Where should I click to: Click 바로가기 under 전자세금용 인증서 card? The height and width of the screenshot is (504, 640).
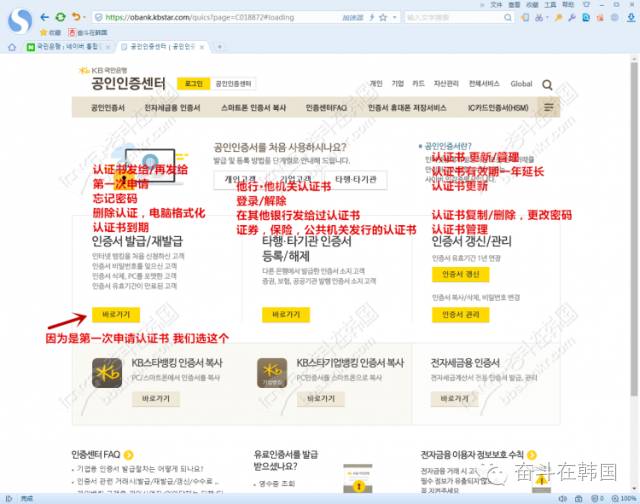point(454,399)
